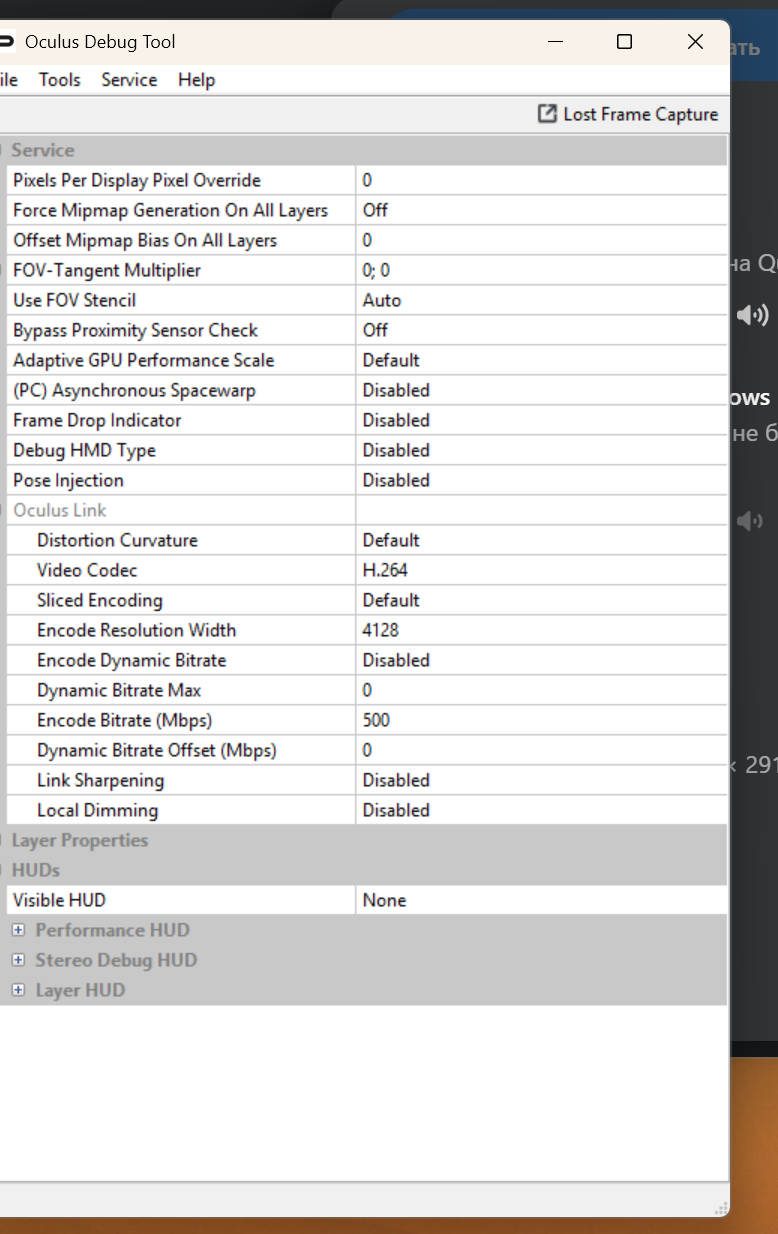Click speaker volume icon in background window
This screenshot has width=778, height=1234.
point(752,315)
